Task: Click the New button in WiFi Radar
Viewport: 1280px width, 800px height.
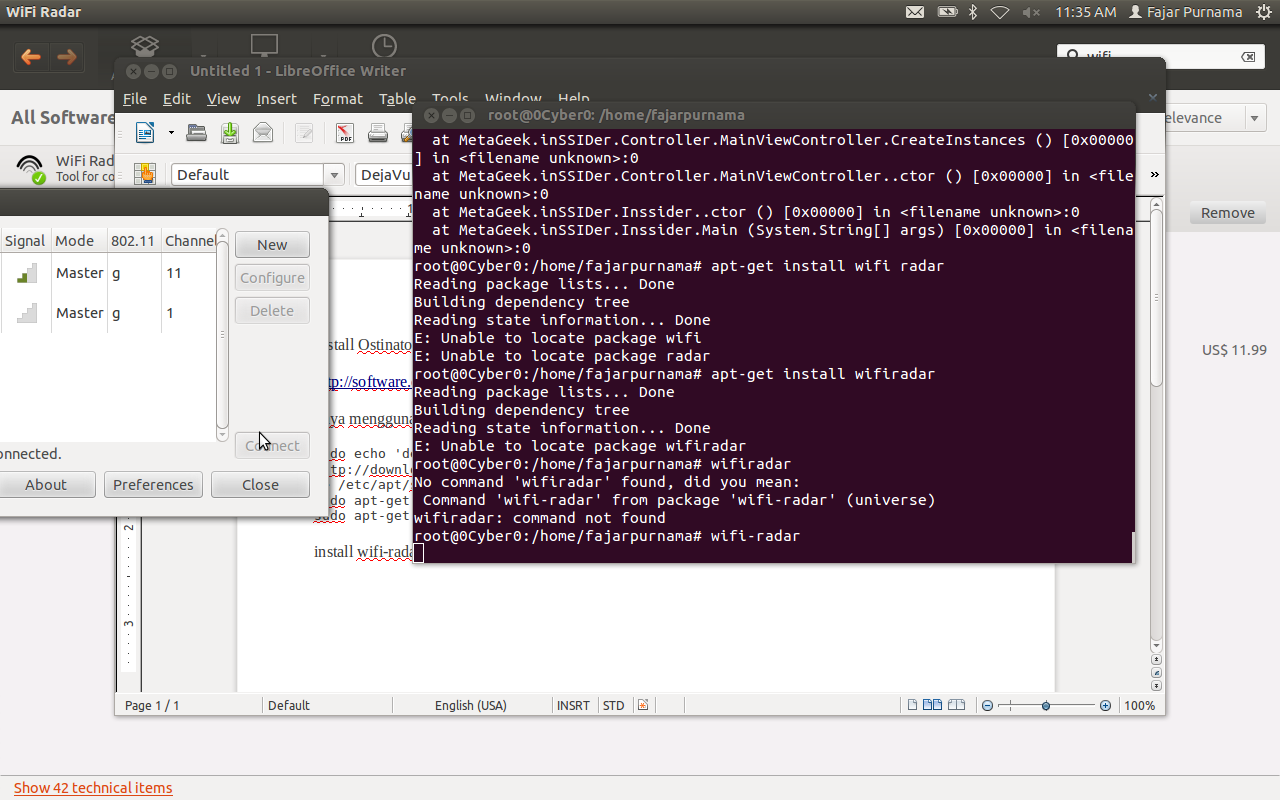Action: pos(272,245)
